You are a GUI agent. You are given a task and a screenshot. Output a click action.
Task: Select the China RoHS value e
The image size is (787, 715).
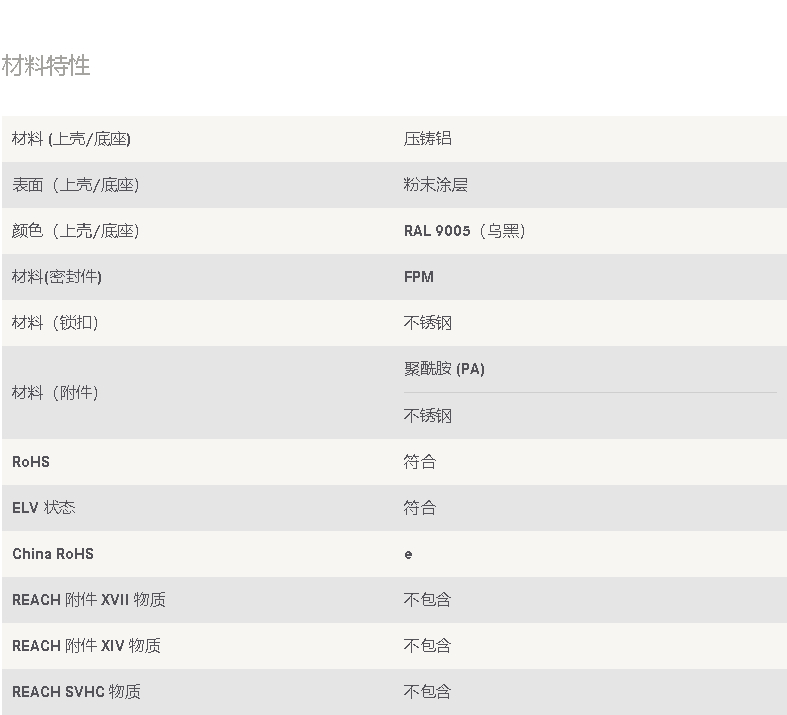pyautogui.click(x=408, y=554)
